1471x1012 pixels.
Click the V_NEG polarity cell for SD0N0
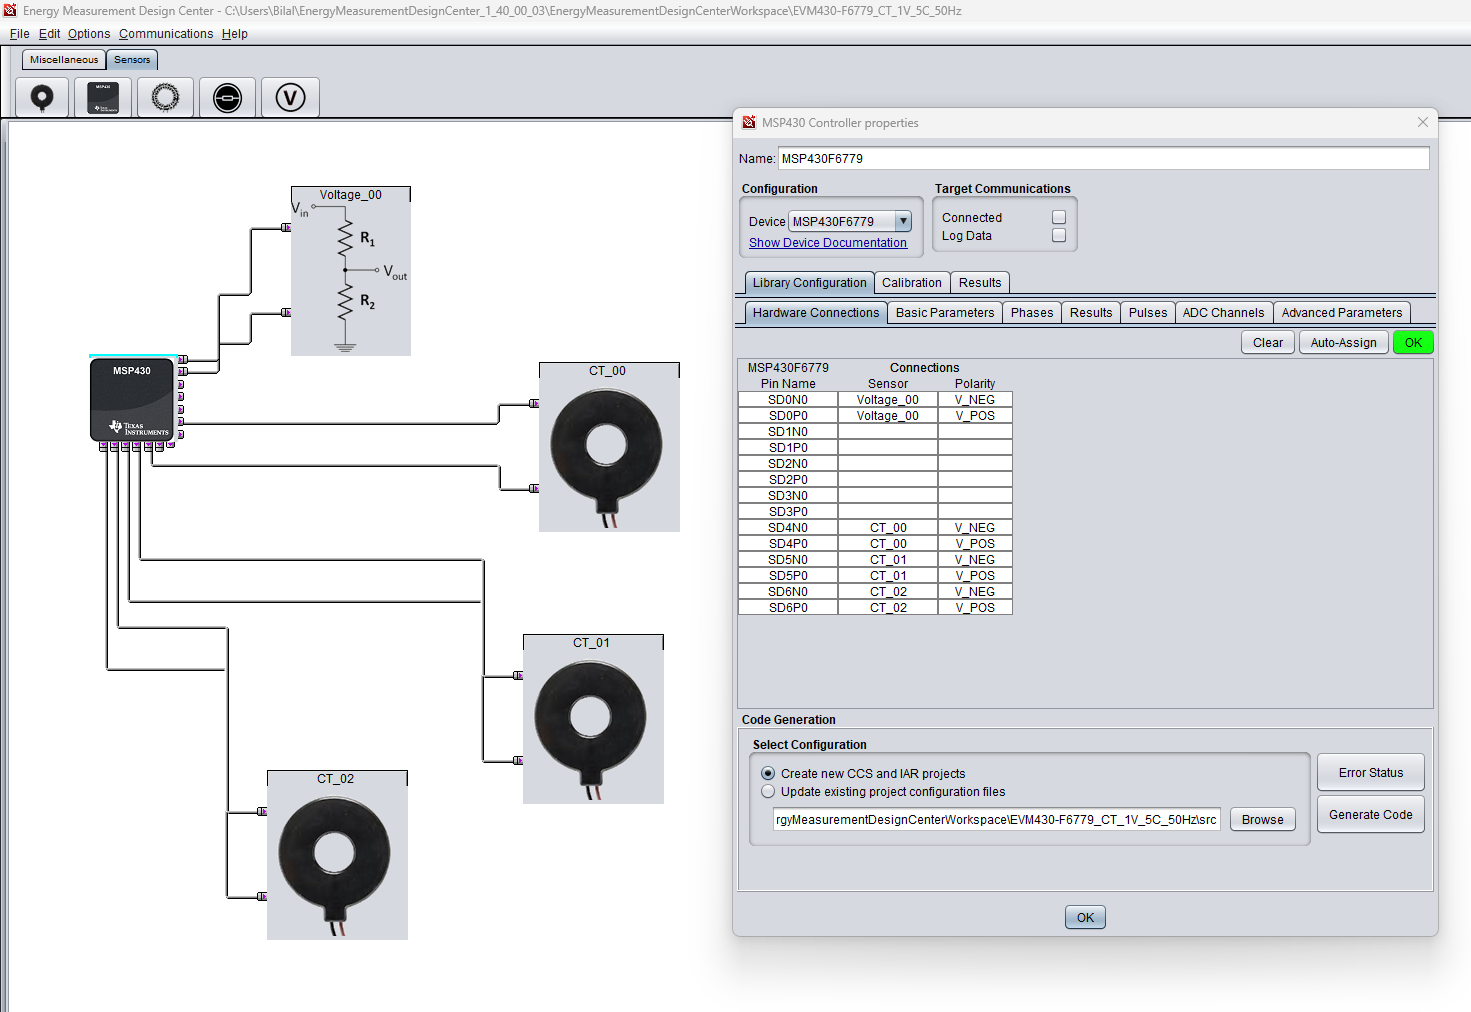point(975,400)
